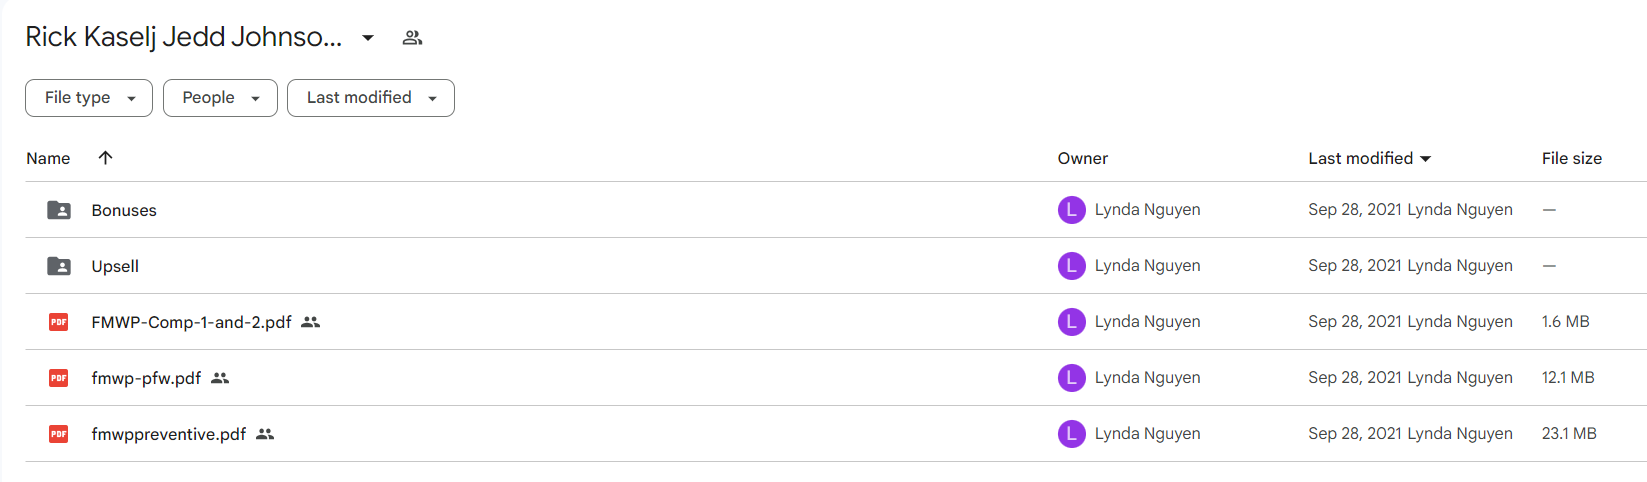Click the PDF icon for fmwp-pfw.pdf
Screen dimensions: 1647x482
(x=59, y=378)
